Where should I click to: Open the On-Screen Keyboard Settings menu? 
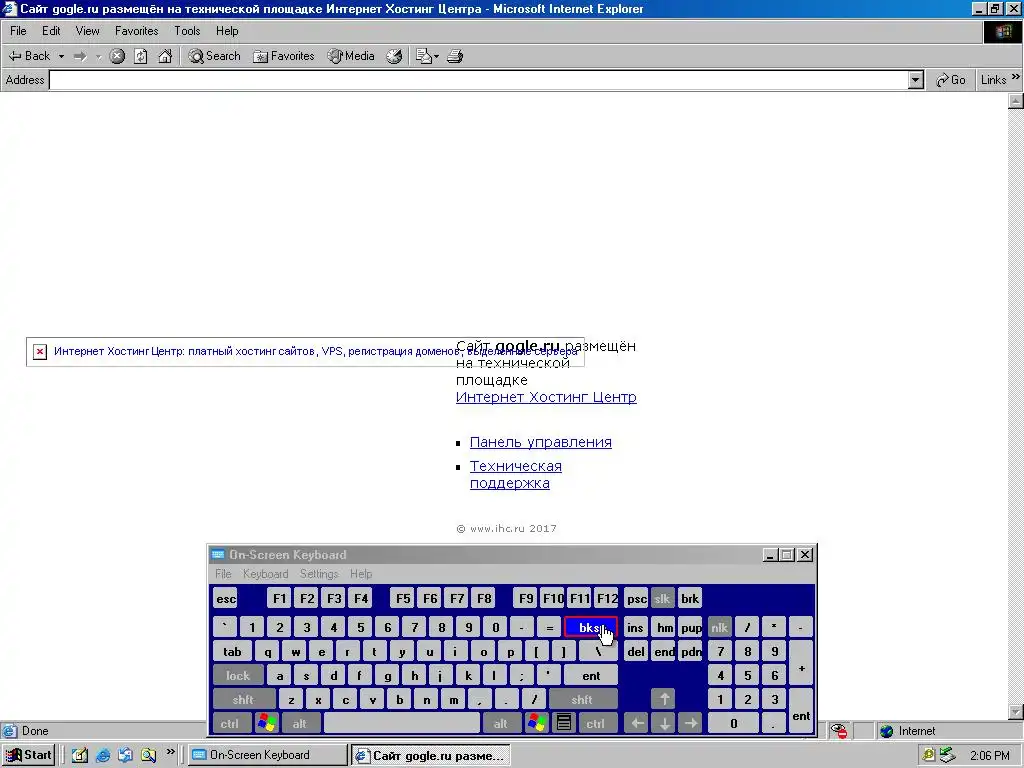(x=319, y=574)
